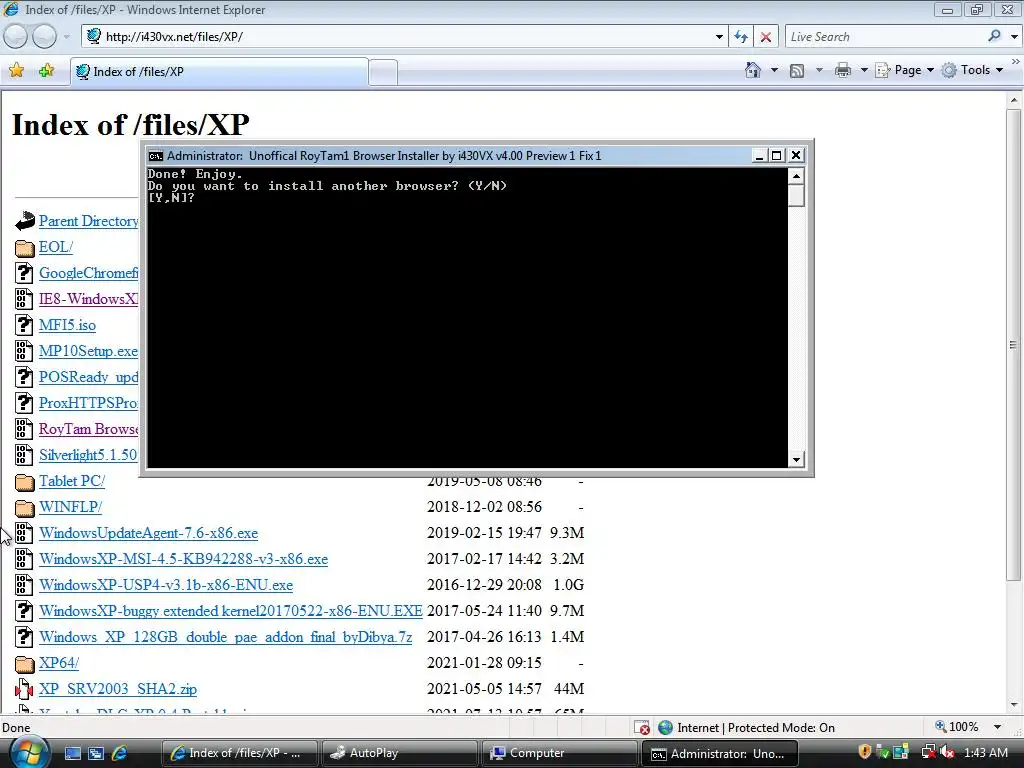Open the Windows Start orb

click(x=29, y=752)
